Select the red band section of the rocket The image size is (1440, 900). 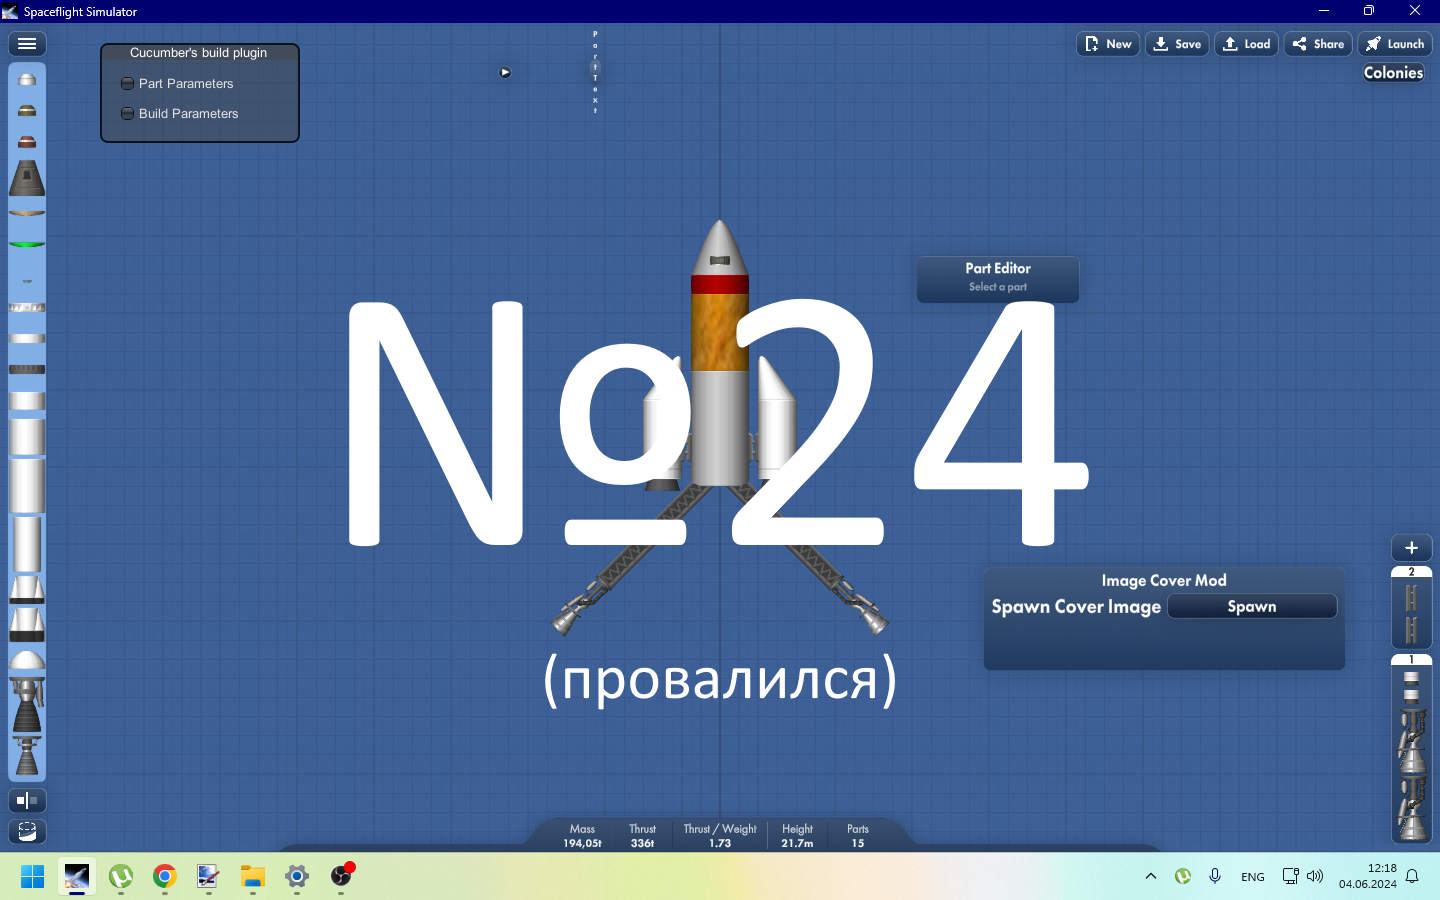tap(720, 285)
